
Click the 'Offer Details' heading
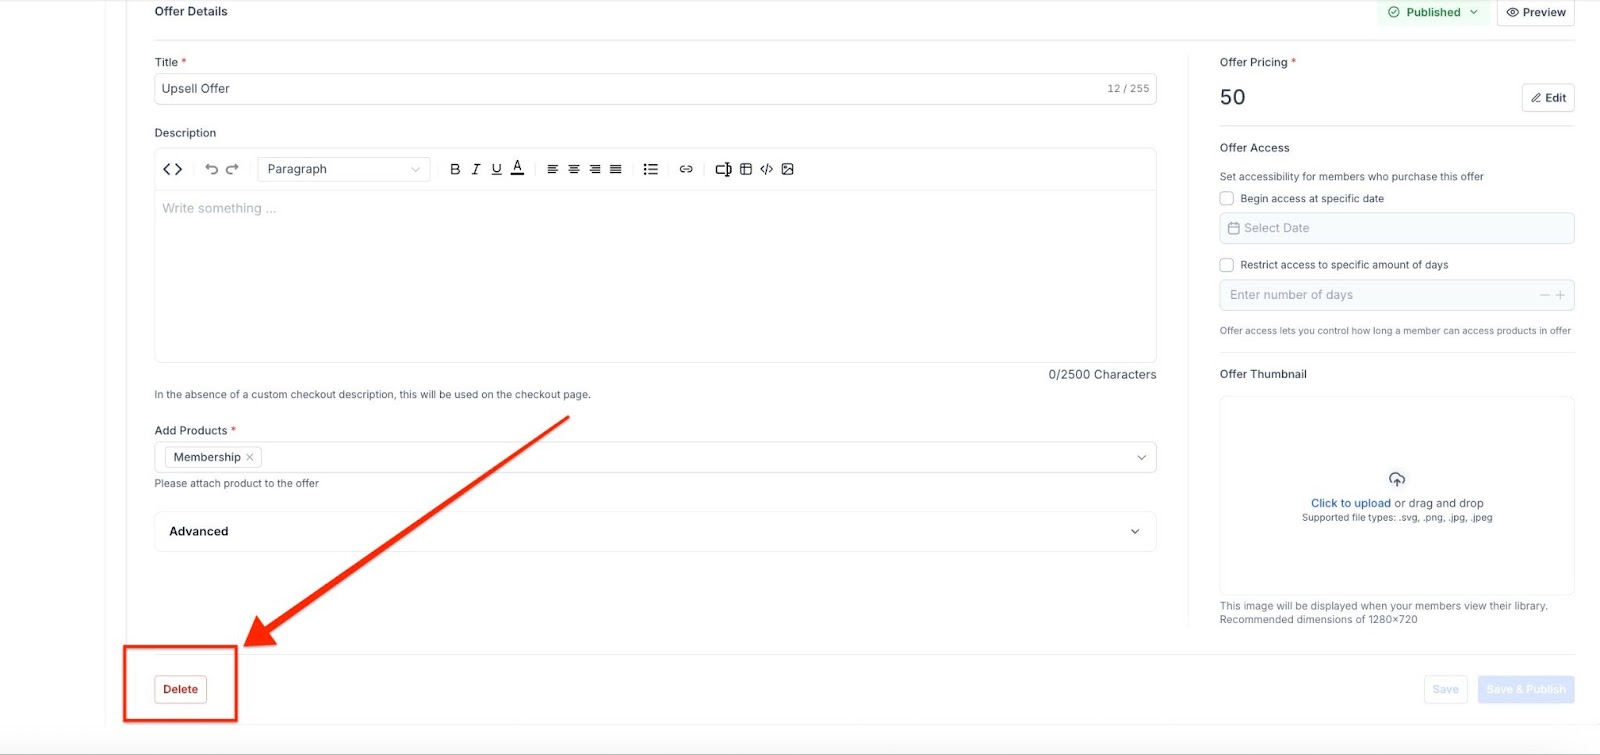[191, 11]
